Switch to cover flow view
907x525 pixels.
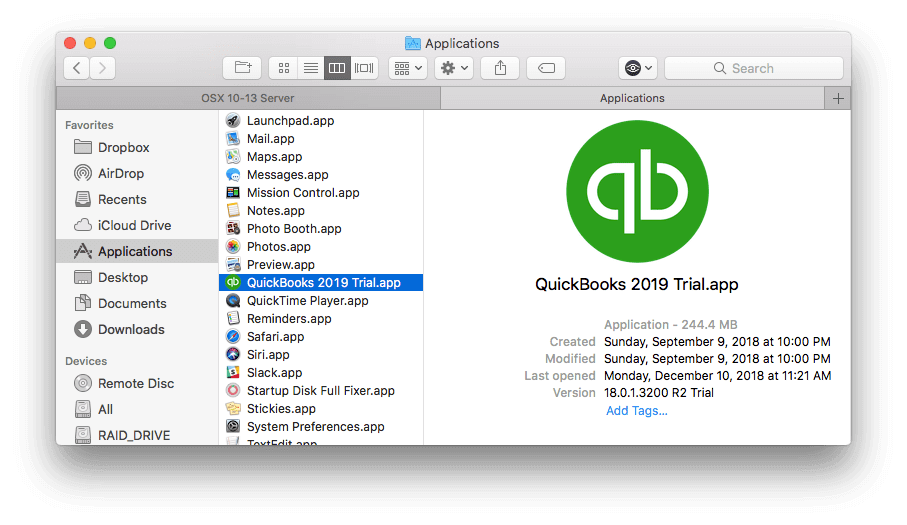(x=364, y=68)
